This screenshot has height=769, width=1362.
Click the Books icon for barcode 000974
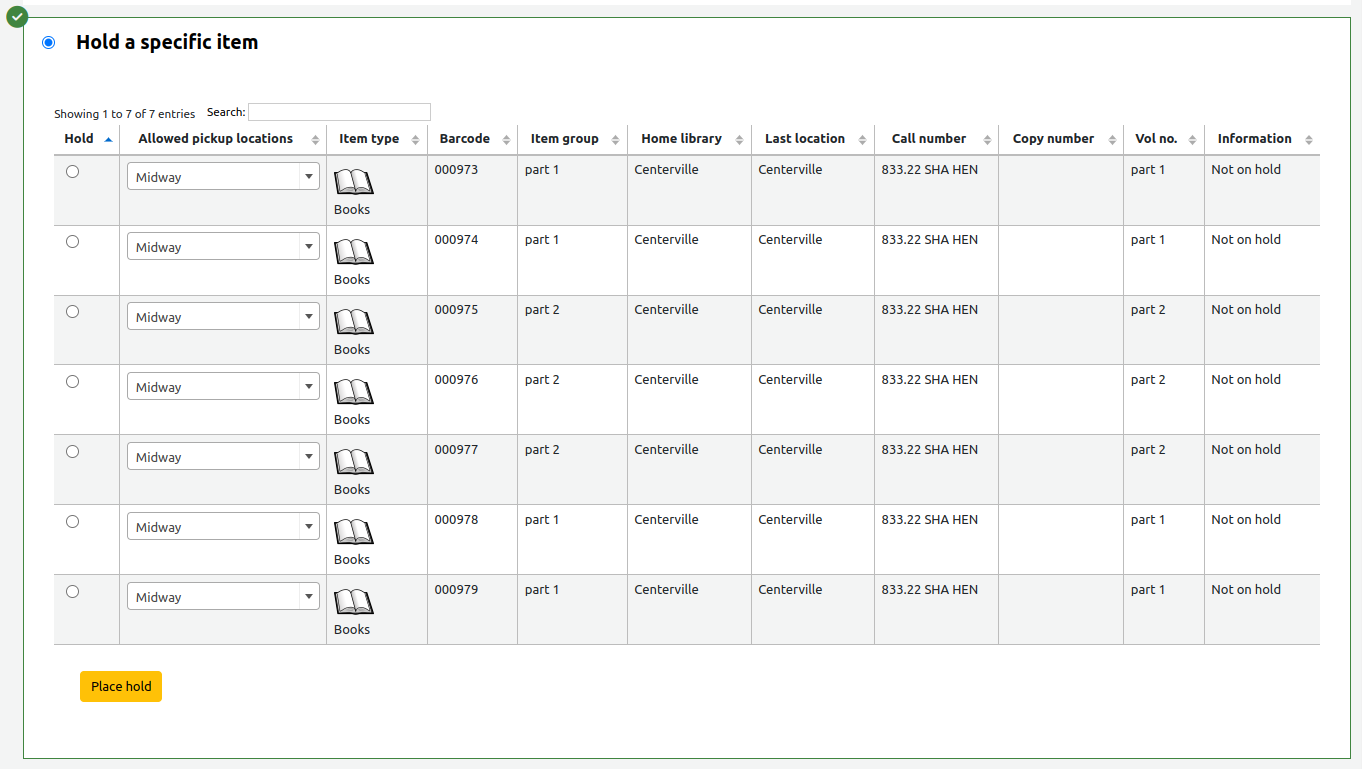[x=353, y=253]
